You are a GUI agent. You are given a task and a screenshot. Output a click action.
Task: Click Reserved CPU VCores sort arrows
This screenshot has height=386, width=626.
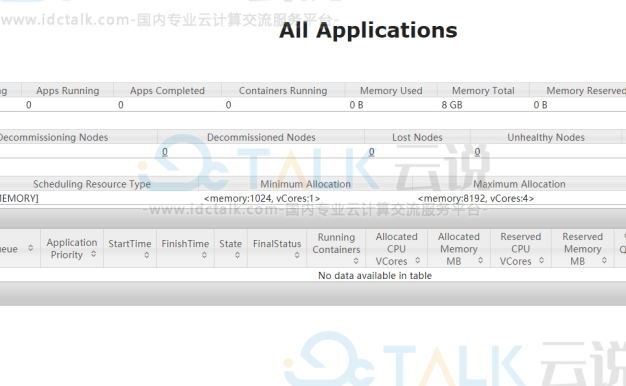(541, 260)
